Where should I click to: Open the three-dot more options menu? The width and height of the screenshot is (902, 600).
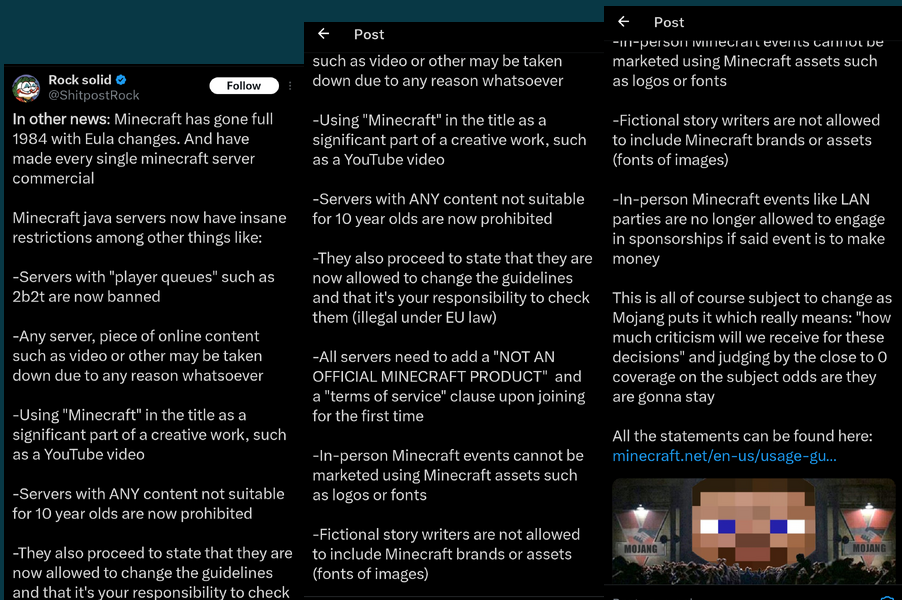click(x=290, y=86)
